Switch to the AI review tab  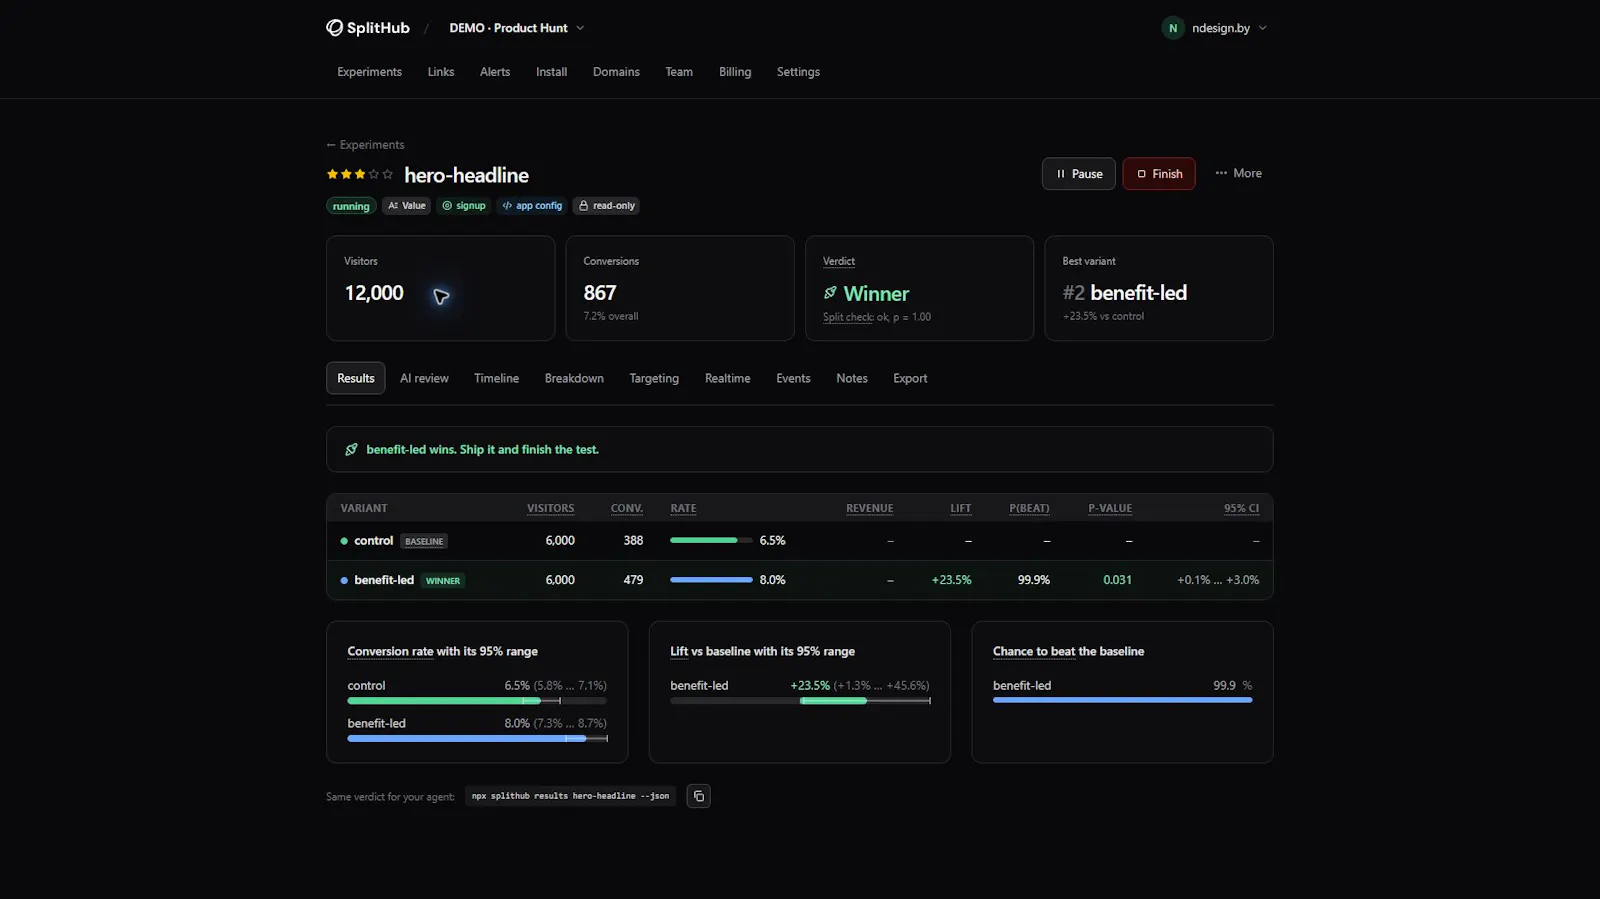point(424,378)
